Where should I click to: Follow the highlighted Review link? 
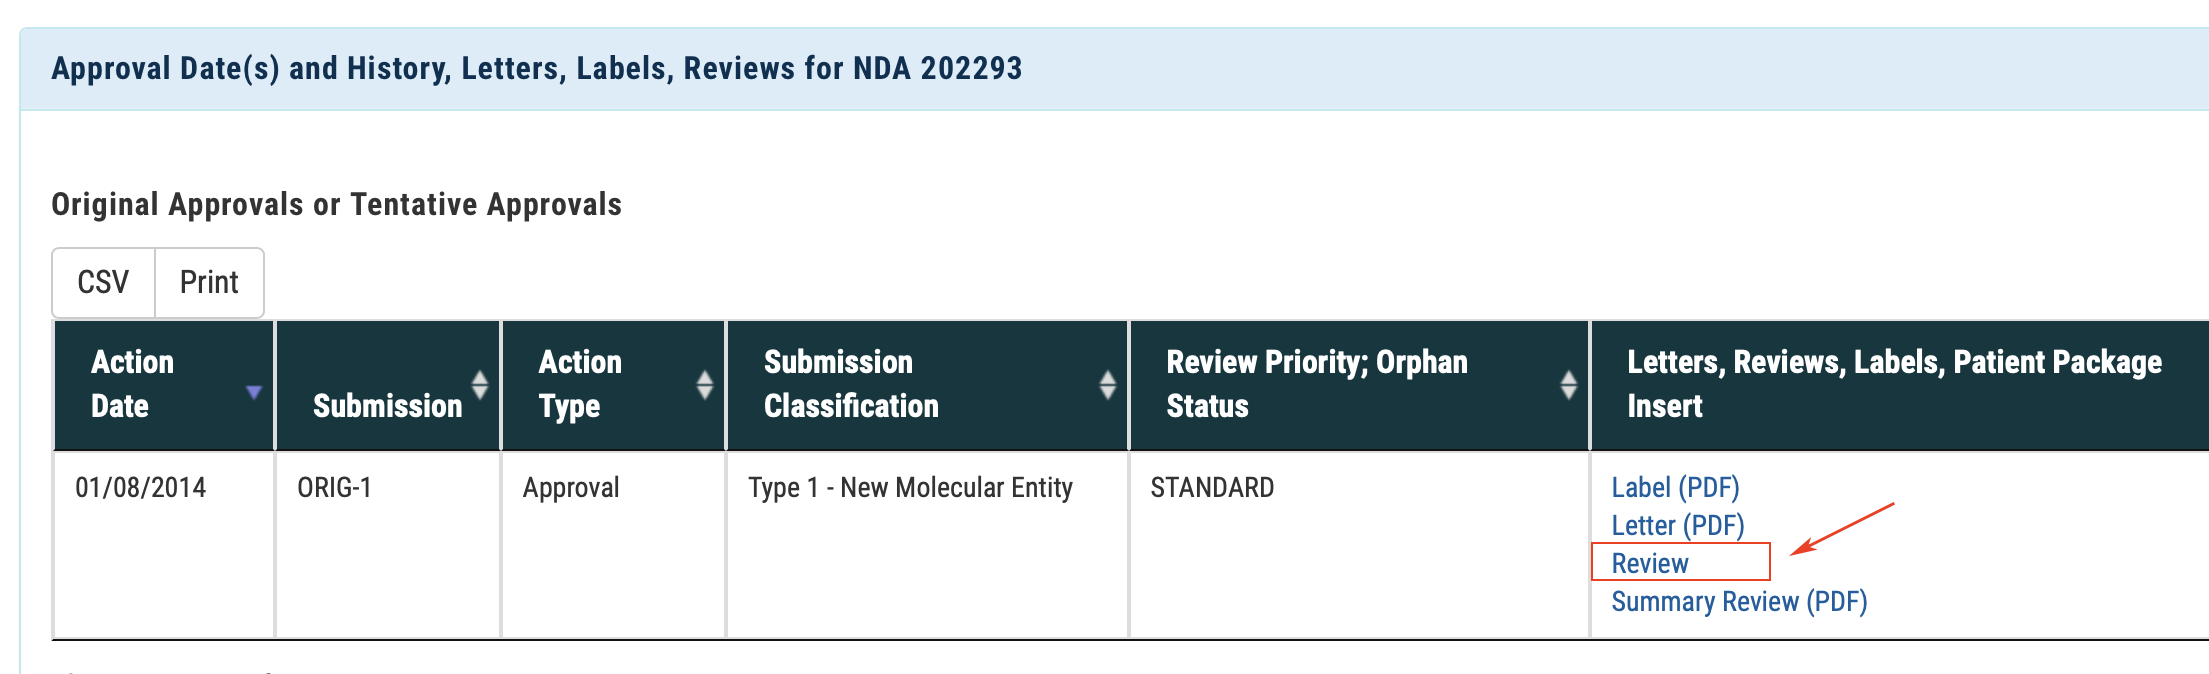(1650, 564)
